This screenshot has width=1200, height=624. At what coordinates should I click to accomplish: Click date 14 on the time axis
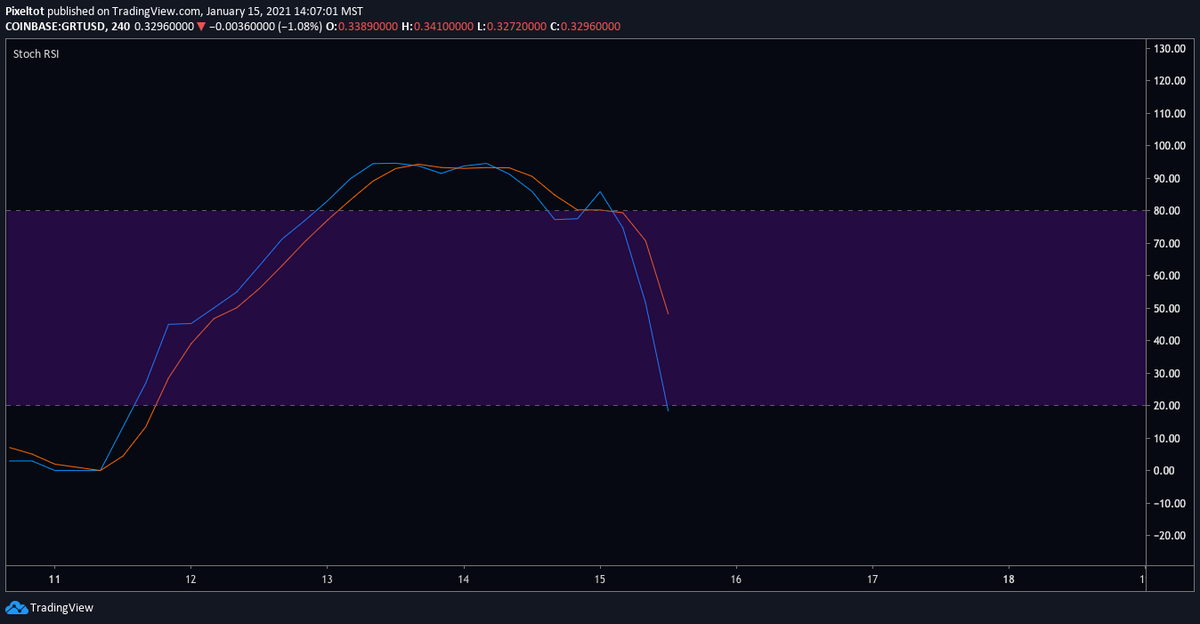point(463,578)
